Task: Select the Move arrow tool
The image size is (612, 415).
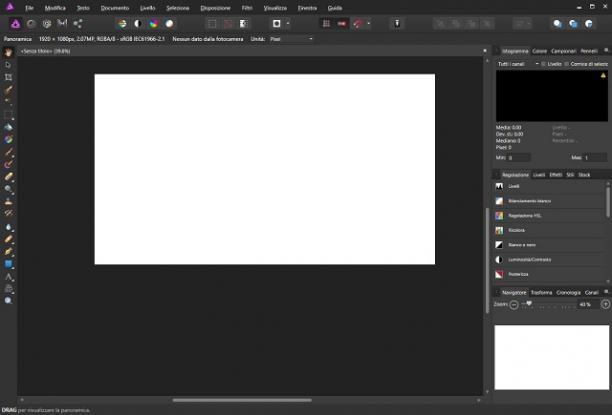Action: click(x=8, y=65)
